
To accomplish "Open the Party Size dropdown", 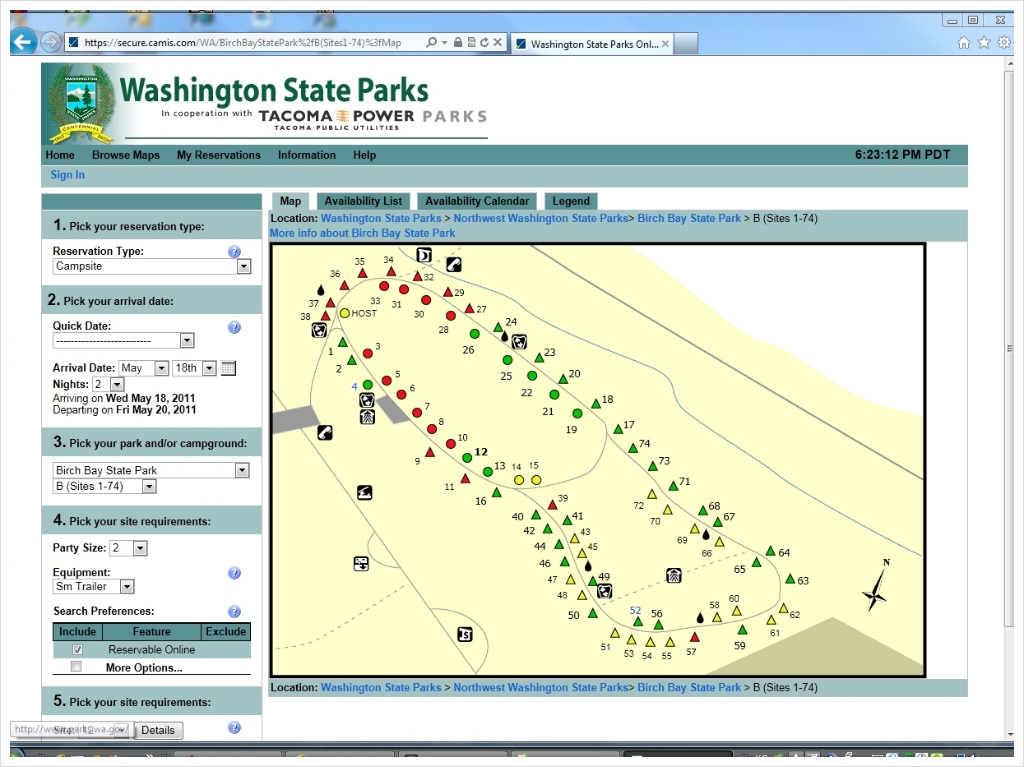I will 140,548.
